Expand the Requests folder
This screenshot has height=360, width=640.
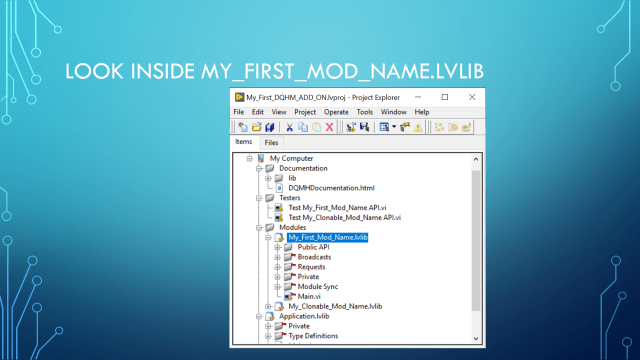[x=278, y=267]
